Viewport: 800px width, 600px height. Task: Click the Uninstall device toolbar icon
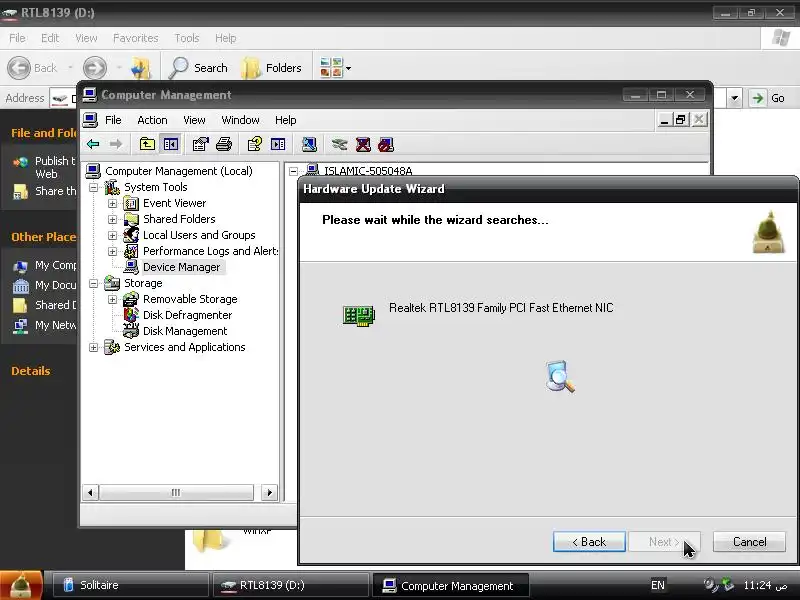pos(363,144)
